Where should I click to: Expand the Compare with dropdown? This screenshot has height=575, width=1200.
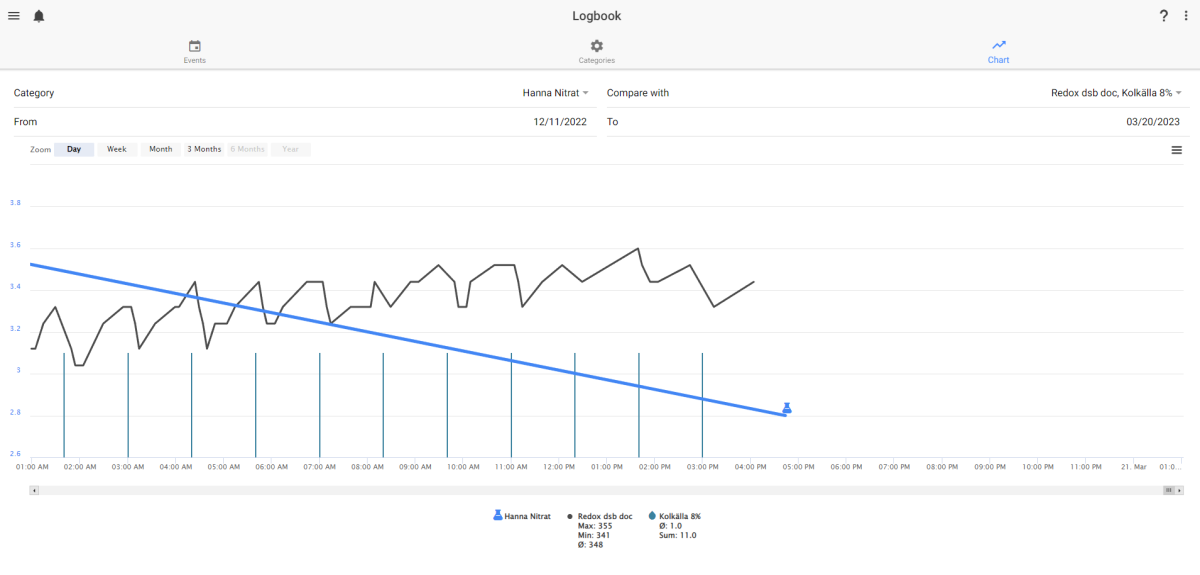click(x=1116, y=93)
